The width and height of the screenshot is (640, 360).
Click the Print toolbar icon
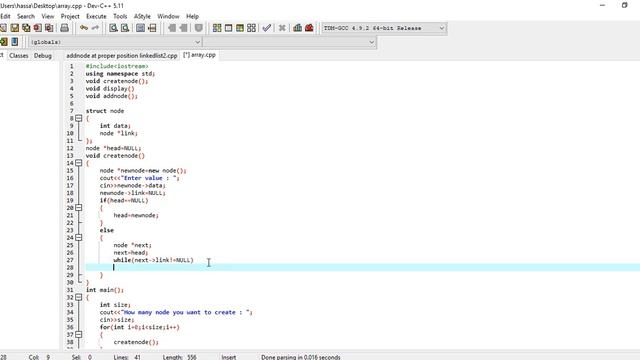(x=64, y=28)
